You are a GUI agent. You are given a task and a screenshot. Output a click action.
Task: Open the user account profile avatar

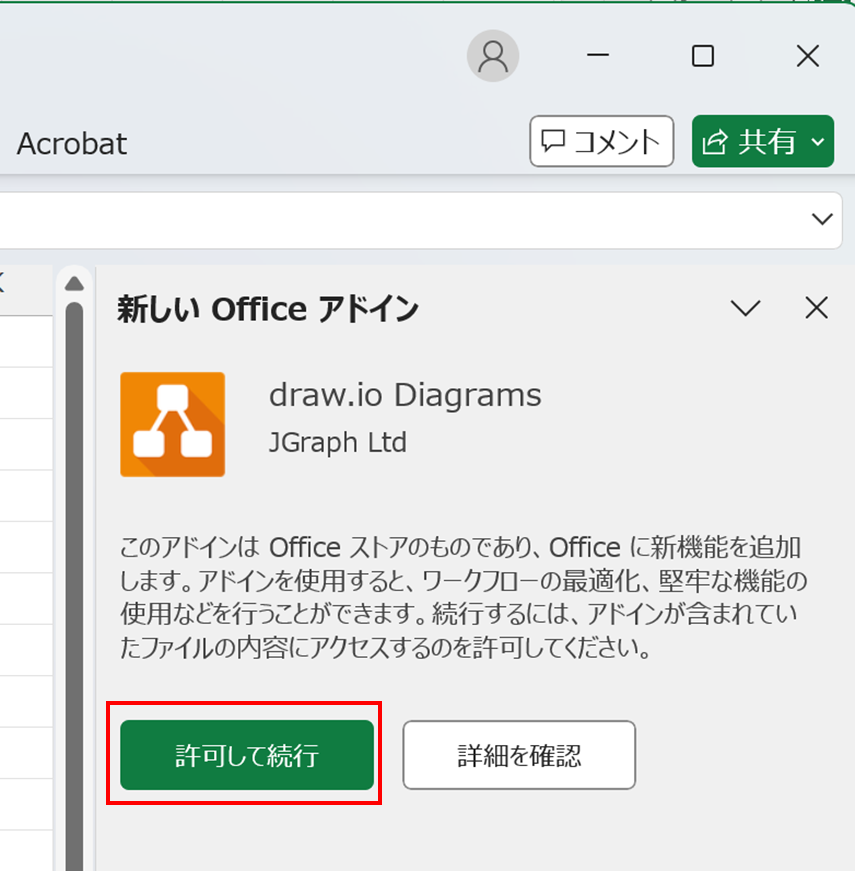click(493, 56)
